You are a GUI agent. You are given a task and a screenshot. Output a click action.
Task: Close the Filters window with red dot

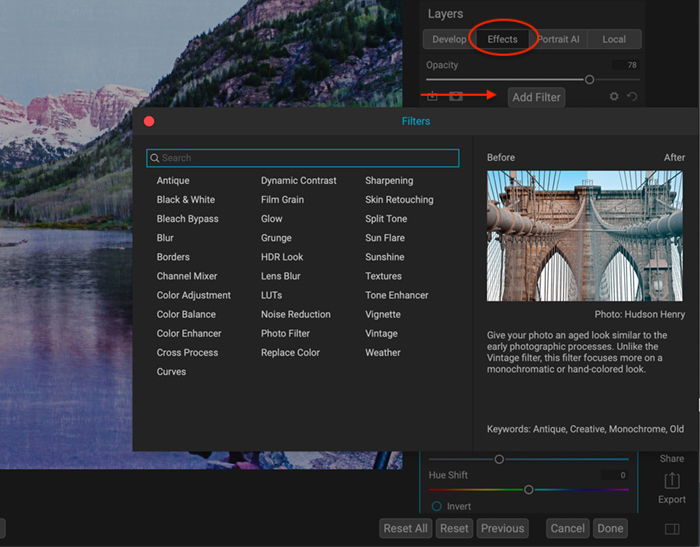(149, 121)
